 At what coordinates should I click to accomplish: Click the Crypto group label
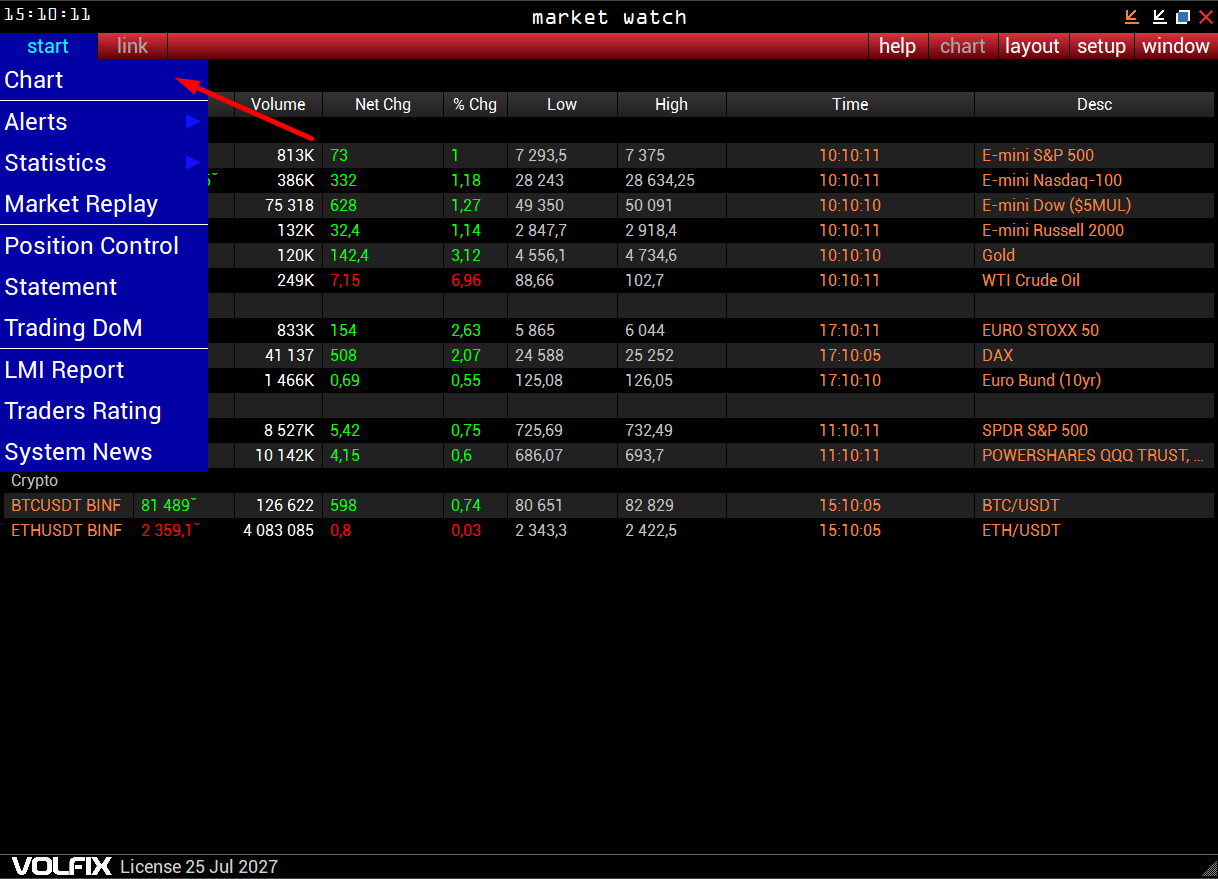[x=34, y=481]
